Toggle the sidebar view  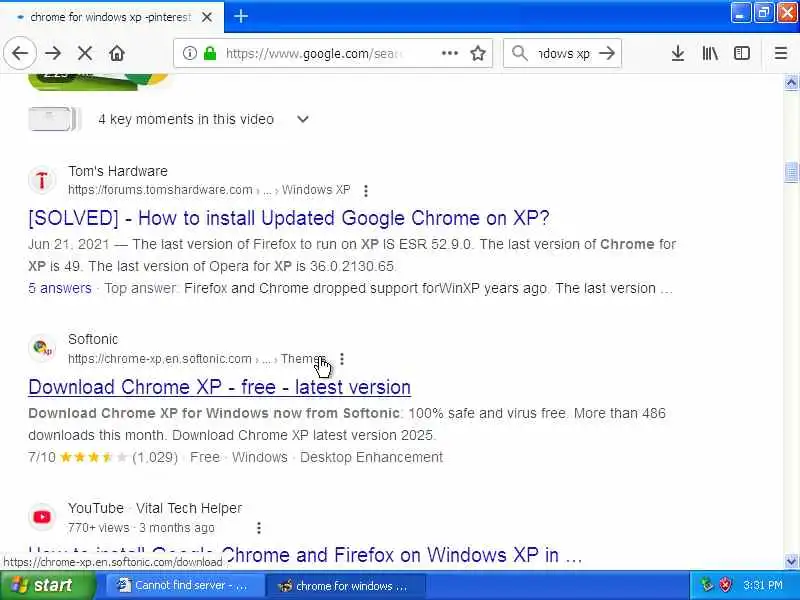pos(741,53)
